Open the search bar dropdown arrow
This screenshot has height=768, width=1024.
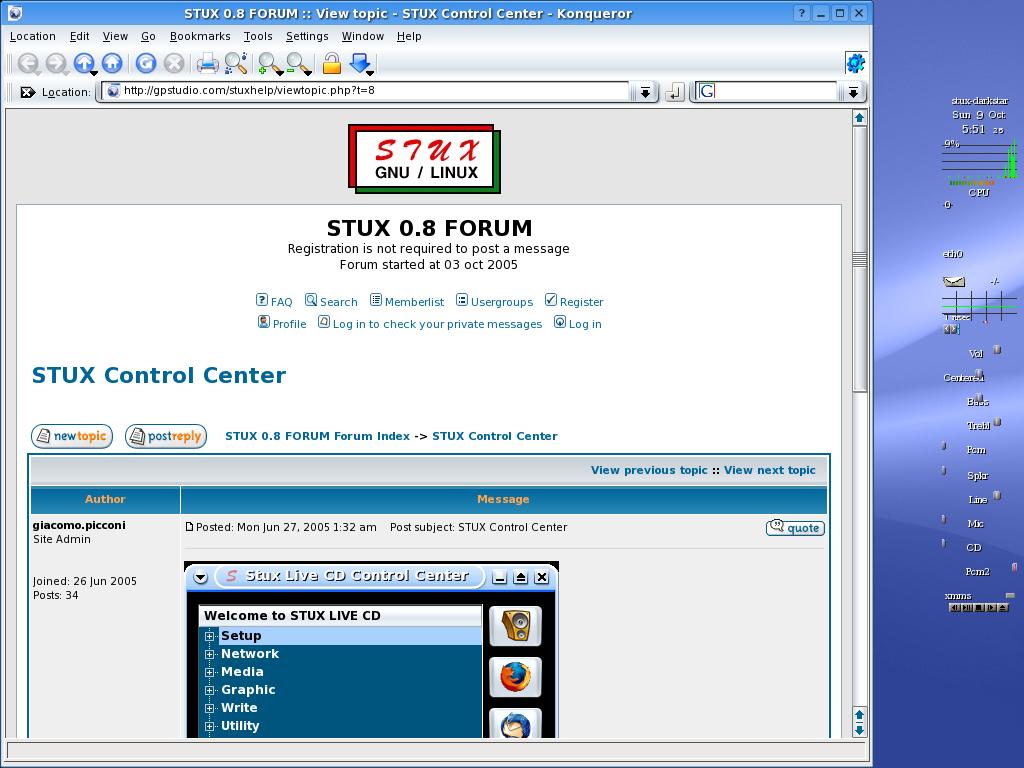[x=853, y=92]
